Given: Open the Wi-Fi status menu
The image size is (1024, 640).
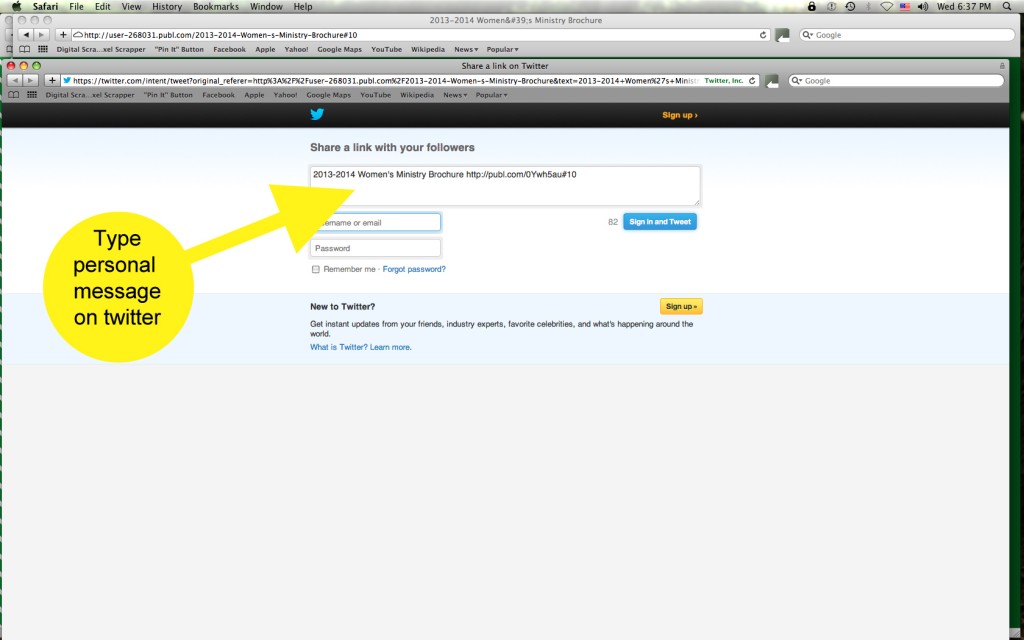Looking at the screenshot, I should tap(886, 7).
